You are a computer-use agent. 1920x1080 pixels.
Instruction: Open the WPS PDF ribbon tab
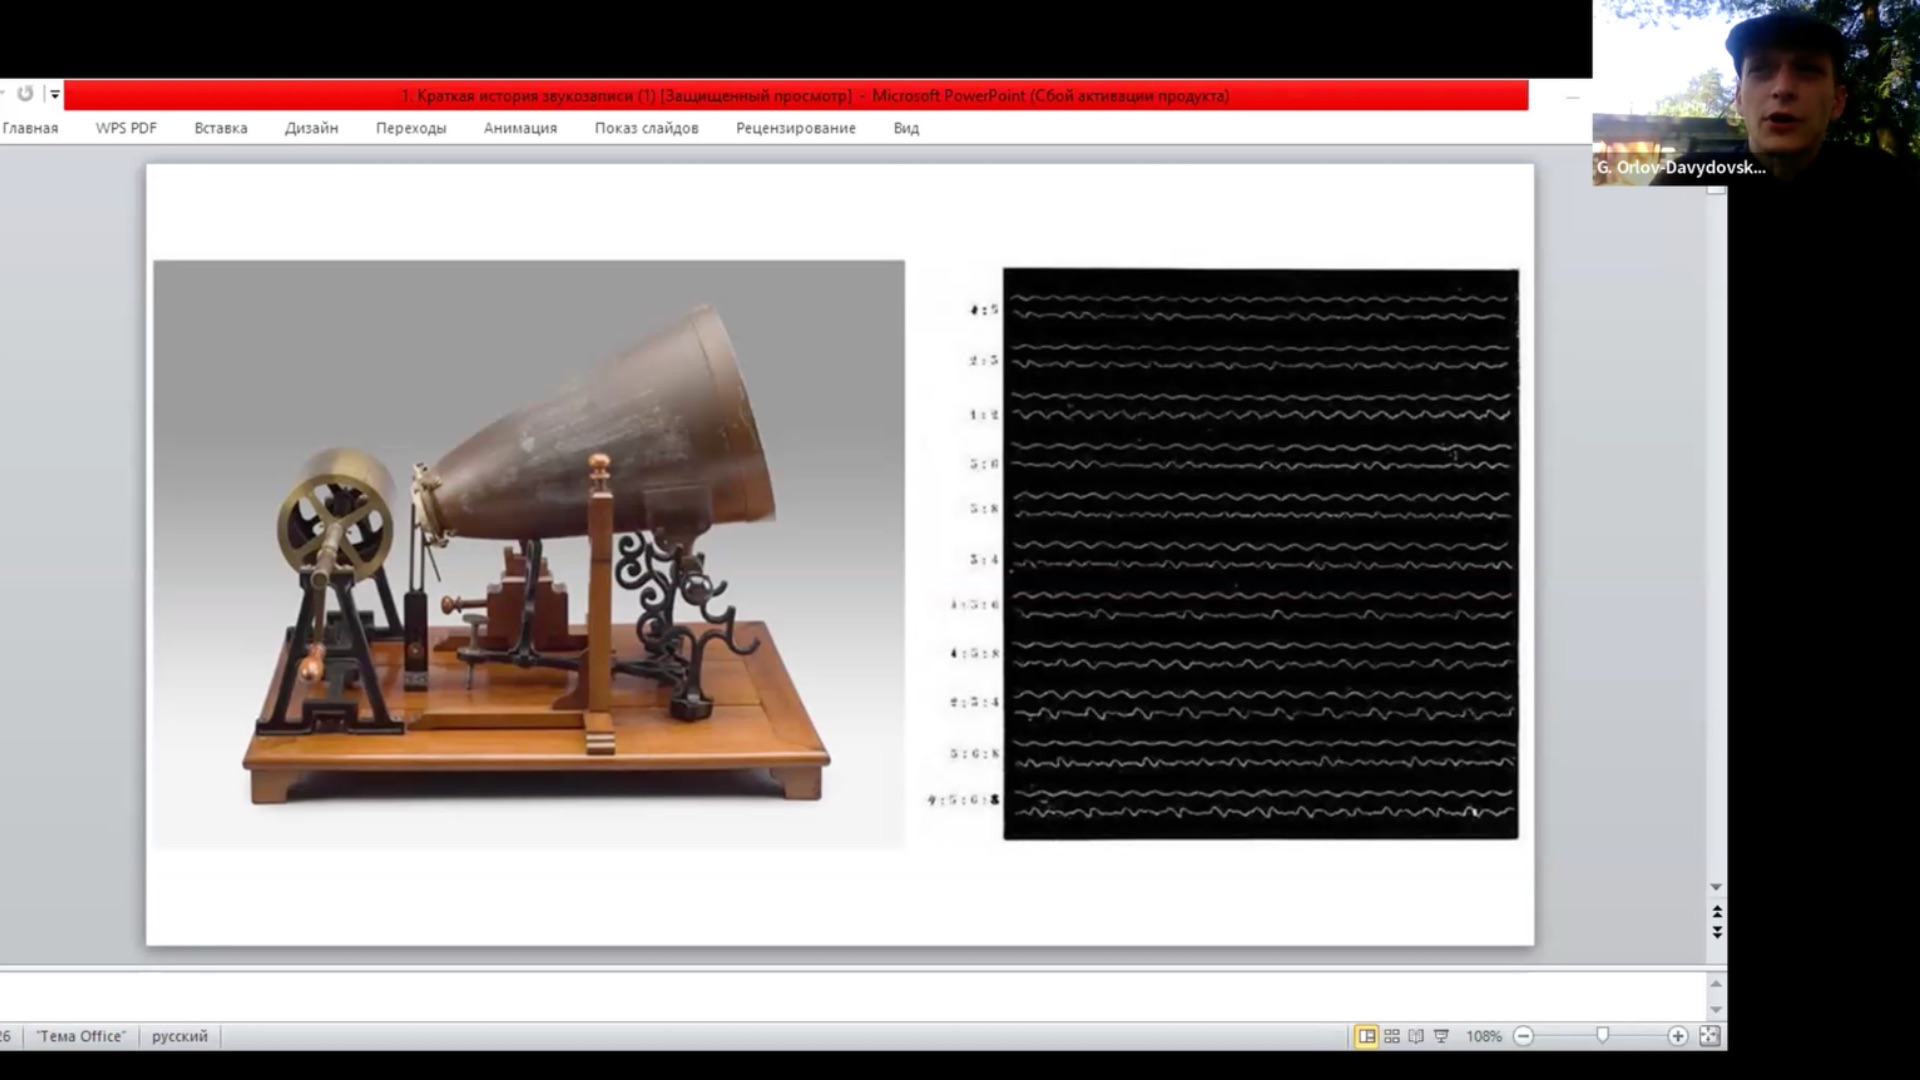(126, 128)
